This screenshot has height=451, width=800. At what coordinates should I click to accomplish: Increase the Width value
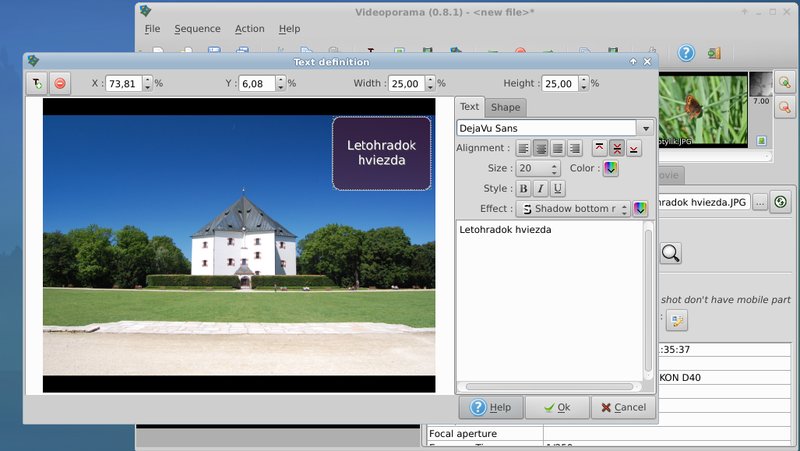click(x=431, y=80)
